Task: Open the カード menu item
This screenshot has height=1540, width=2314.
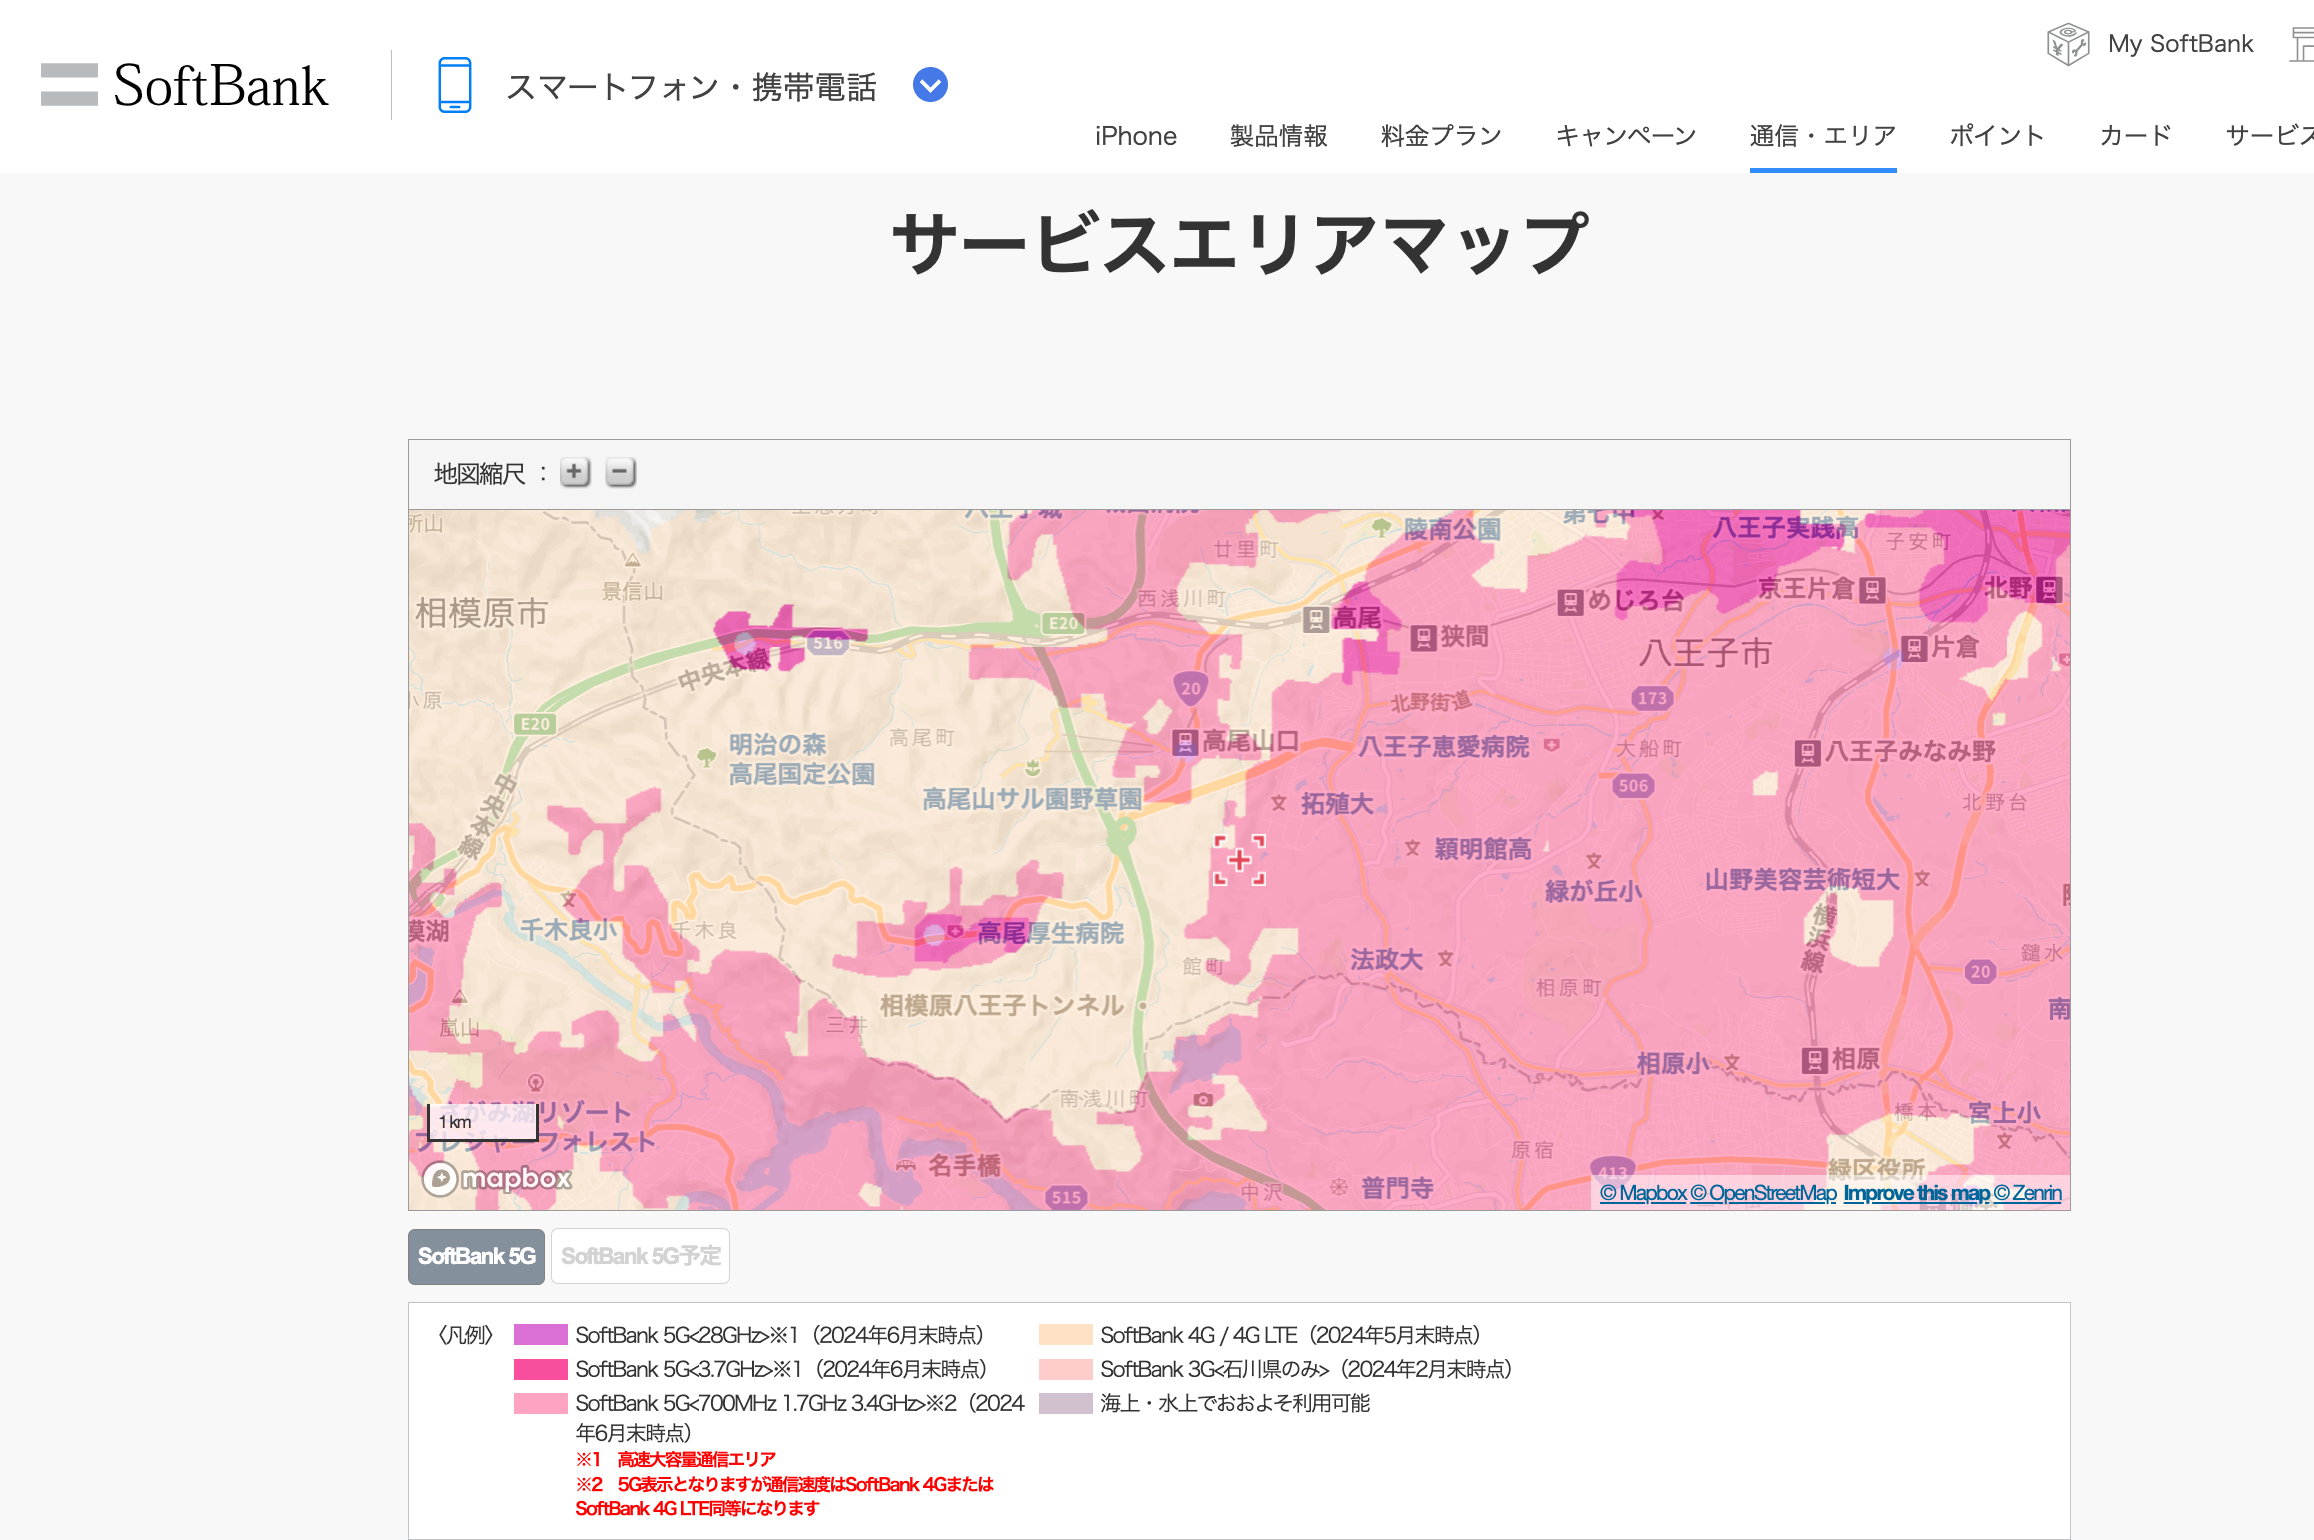Action: click(x=2135, y=136)
